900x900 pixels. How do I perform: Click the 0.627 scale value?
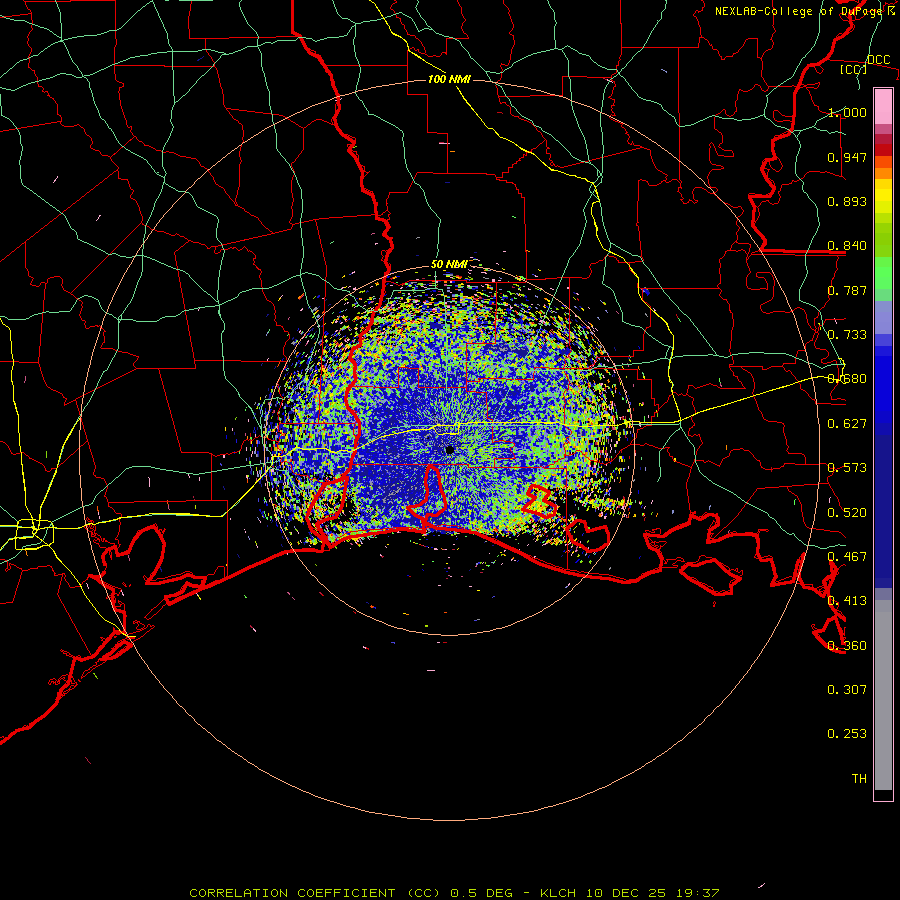pos(847,424)
